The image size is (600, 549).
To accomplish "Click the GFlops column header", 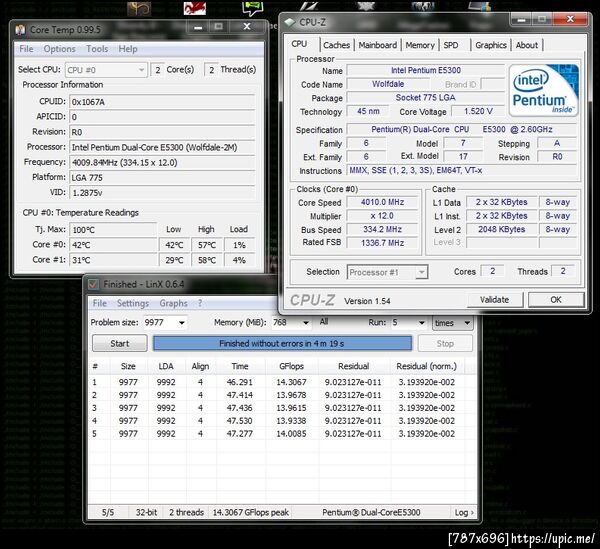I will pos(291,367).
